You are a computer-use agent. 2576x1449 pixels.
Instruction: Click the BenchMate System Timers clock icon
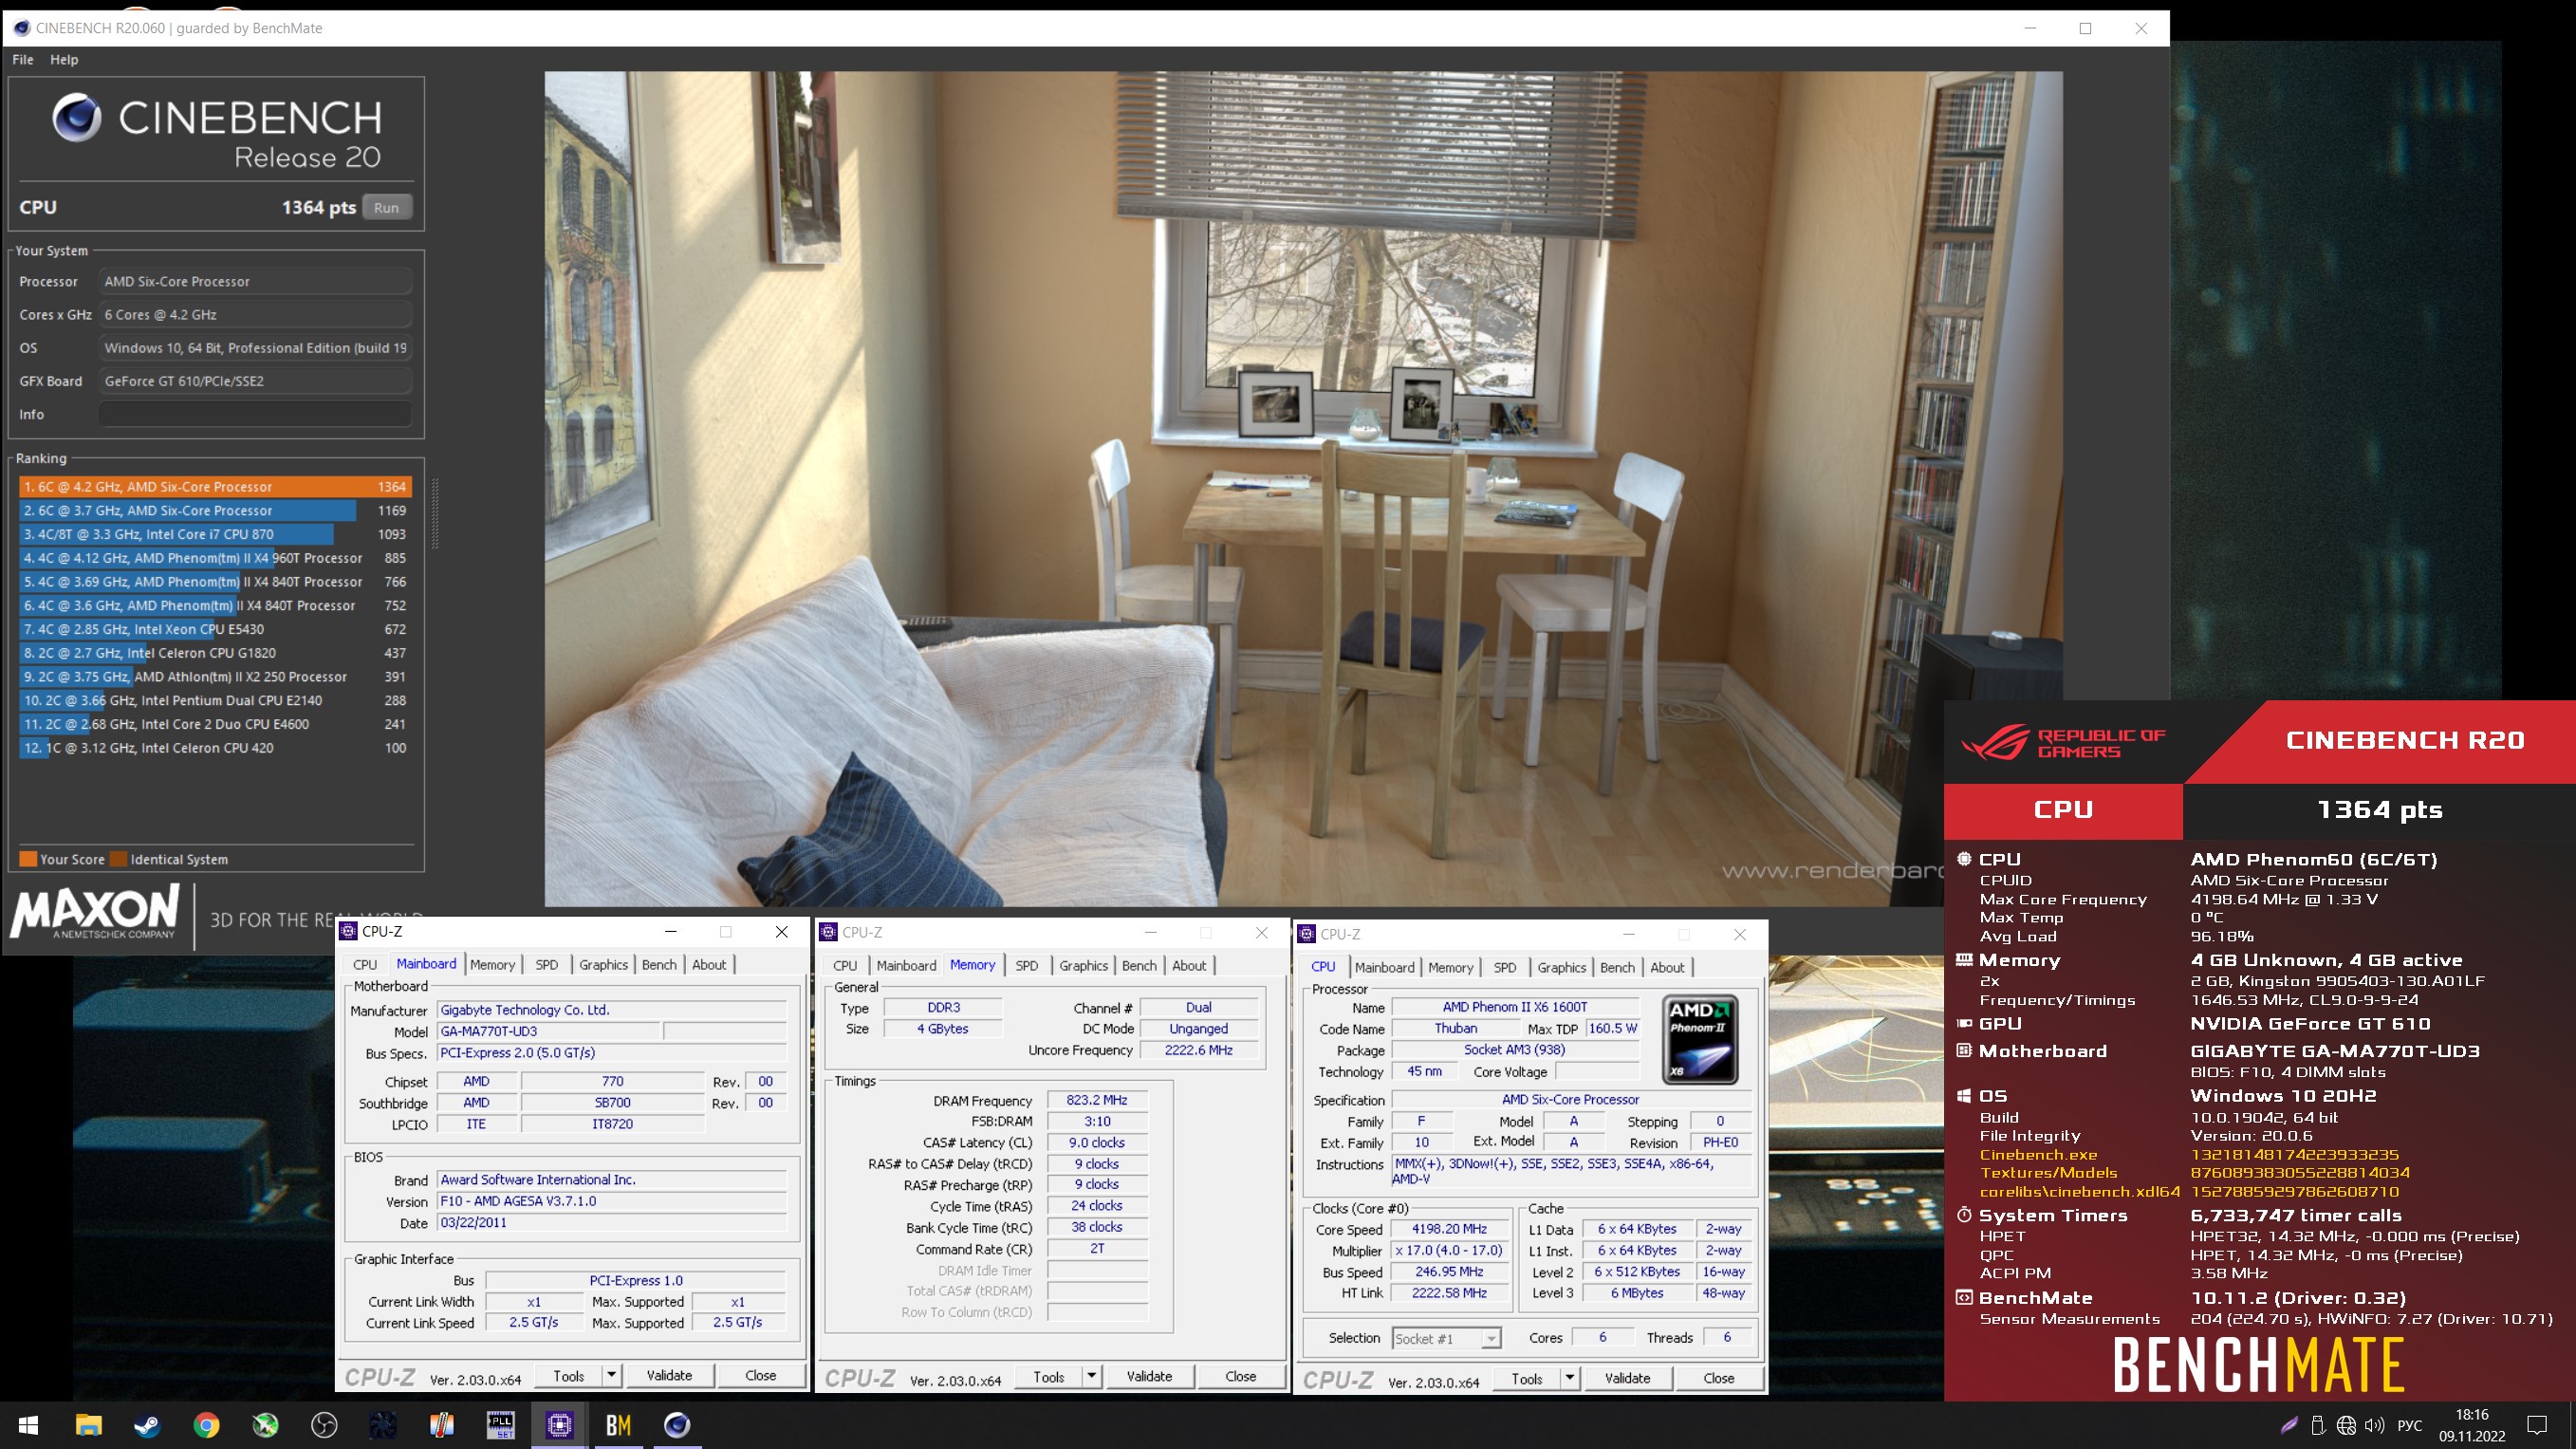pos(1964,1215)
